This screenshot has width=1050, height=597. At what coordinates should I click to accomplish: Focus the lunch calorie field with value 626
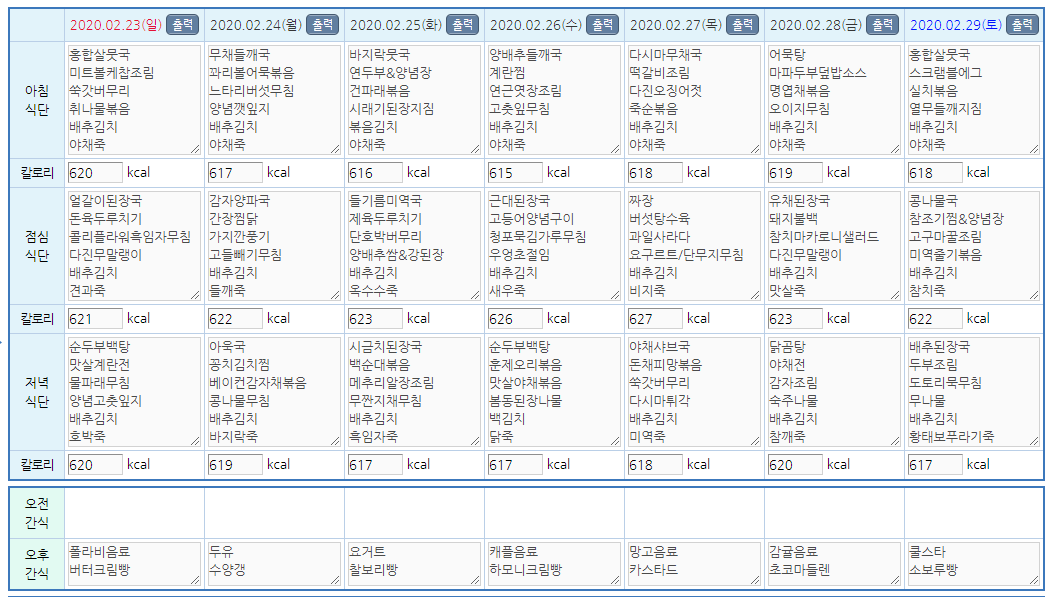[x=515, y=319]
